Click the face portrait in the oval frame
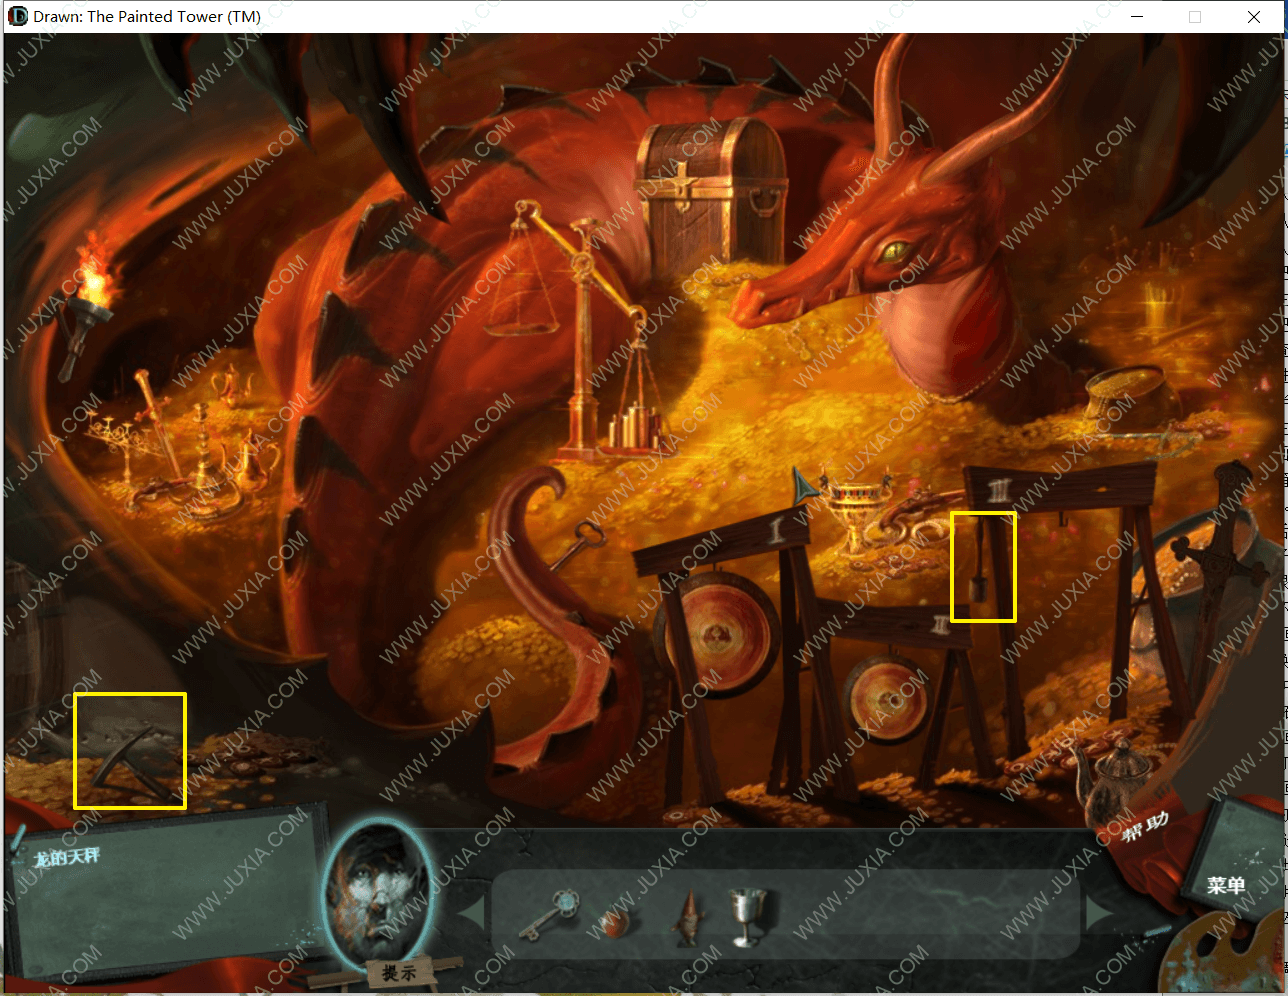This screenshot has width=1288, height=996. tap(378, 893)
